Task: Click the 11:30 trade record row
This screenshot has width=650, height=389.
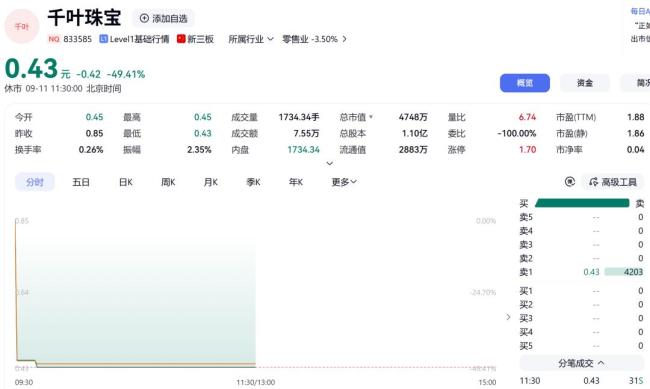Action: [x=582, y=381]
